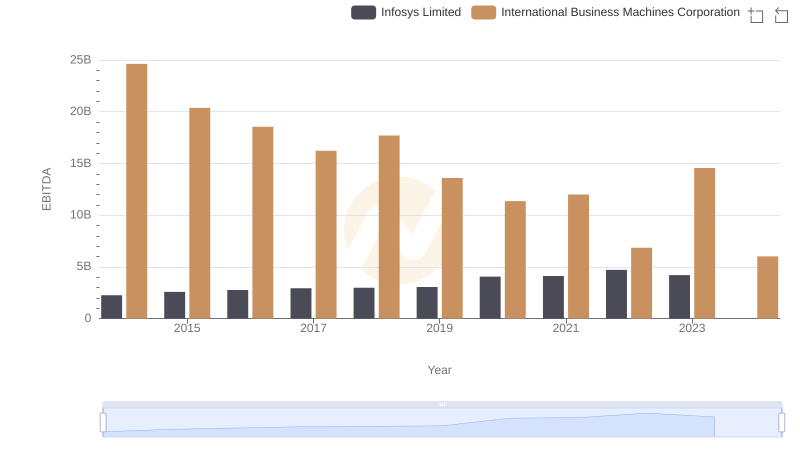Click the 0 y-axis label

(88, 319)
